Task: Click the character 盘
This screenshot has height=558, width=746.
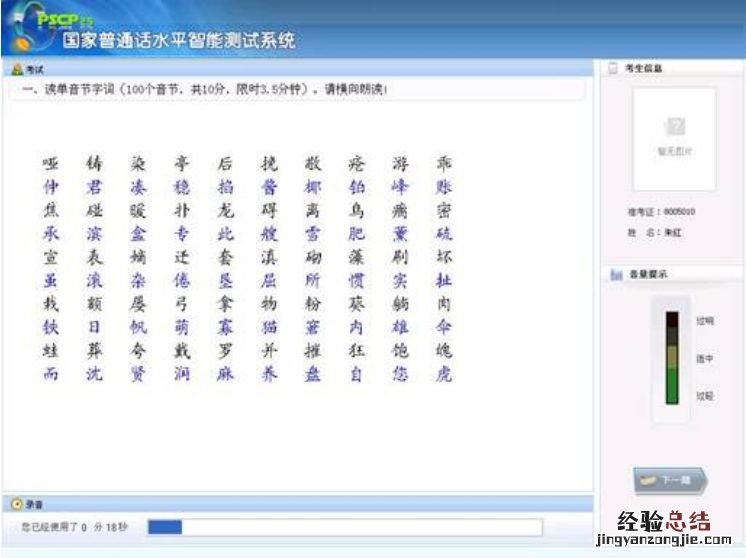Action: (x=313, y=373)
